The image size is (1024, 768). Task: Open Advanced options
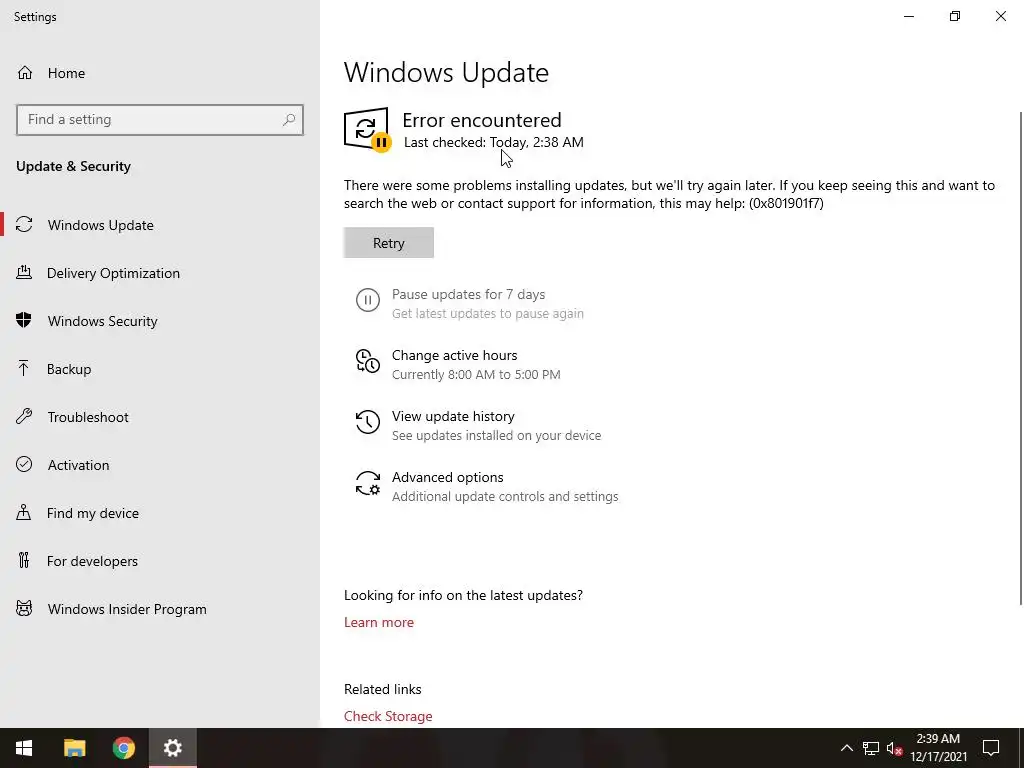tap(447, 477)
